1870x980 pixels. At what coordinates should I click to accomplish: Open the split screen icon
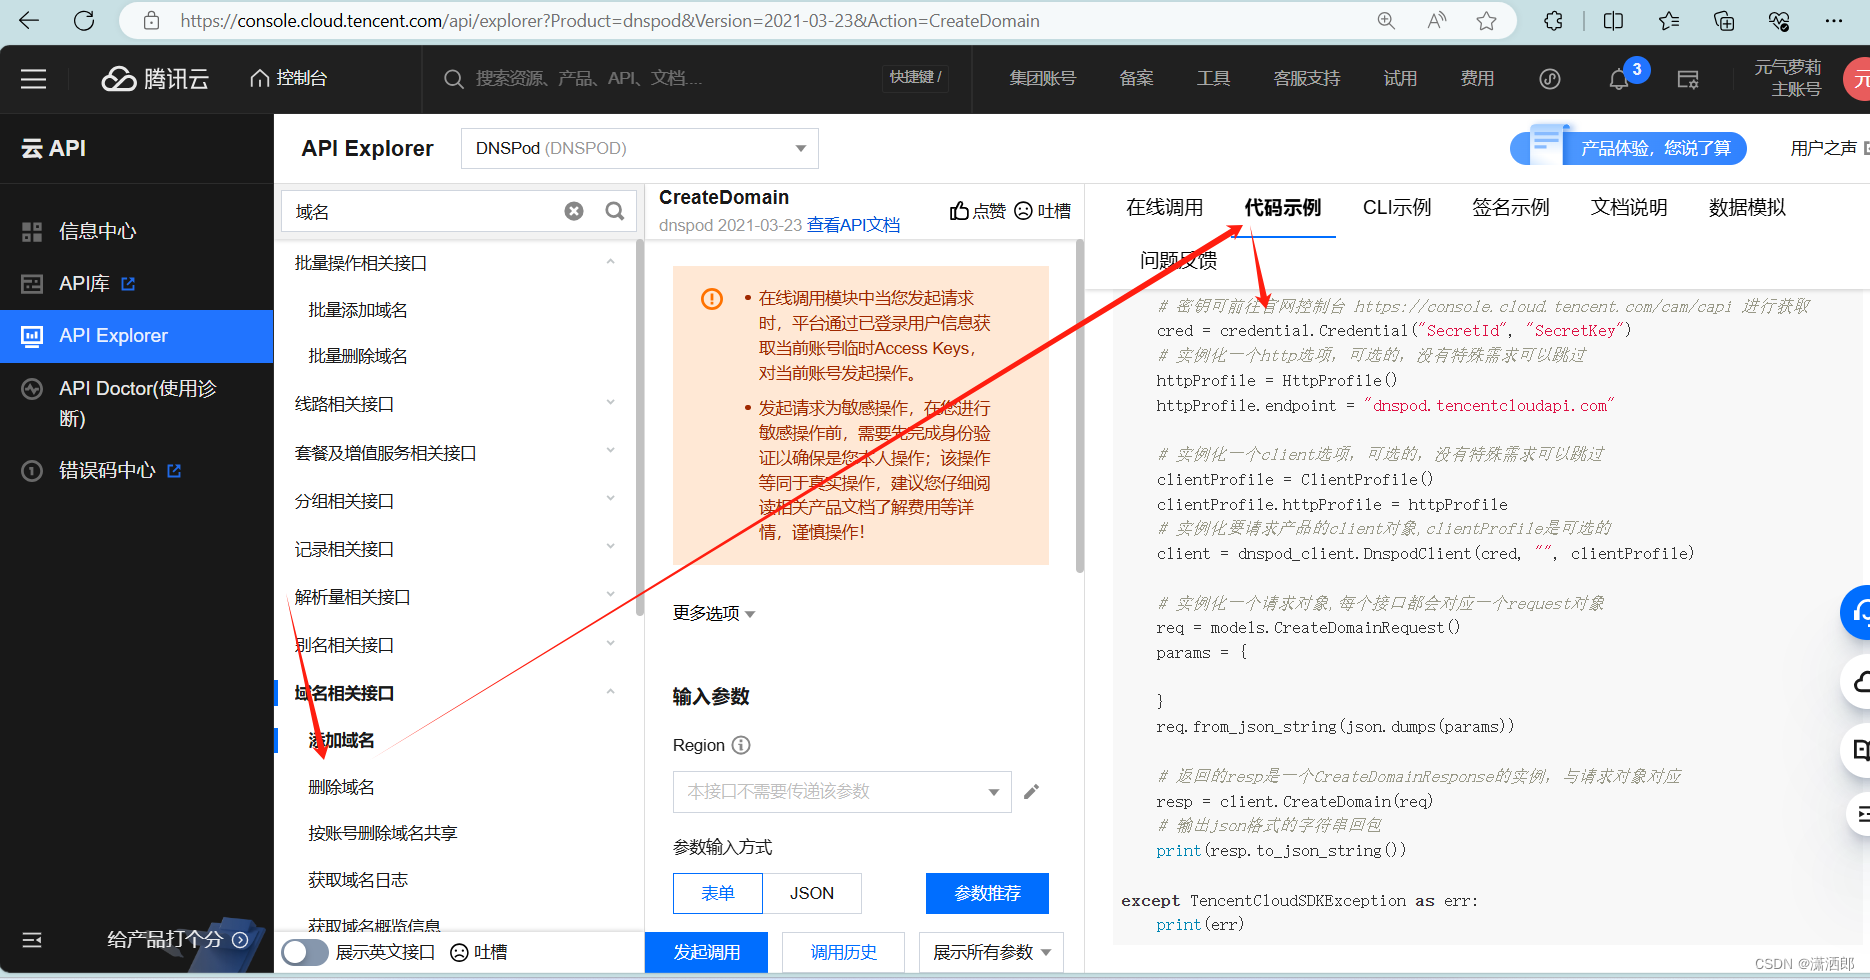pos(1613,21)
